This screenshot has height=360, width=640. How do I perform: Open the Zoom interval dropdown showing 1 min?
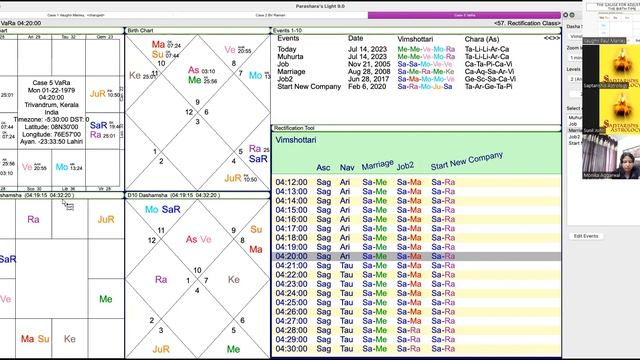tap(576, 58)
